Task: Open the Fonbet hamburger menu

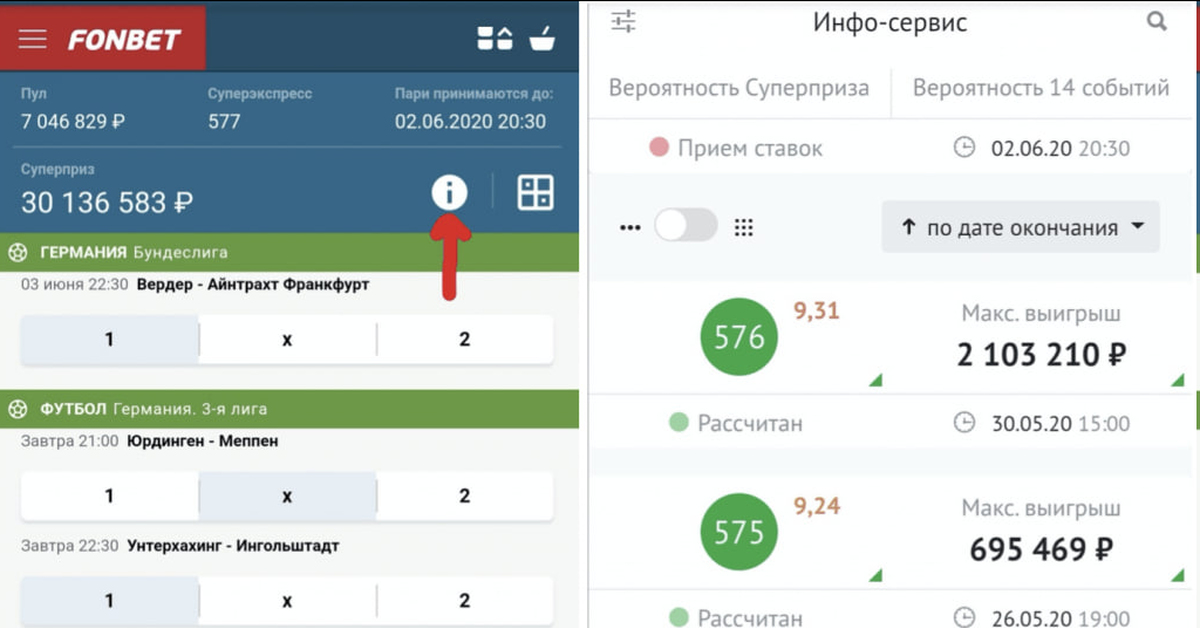Action: coord(33,39)
